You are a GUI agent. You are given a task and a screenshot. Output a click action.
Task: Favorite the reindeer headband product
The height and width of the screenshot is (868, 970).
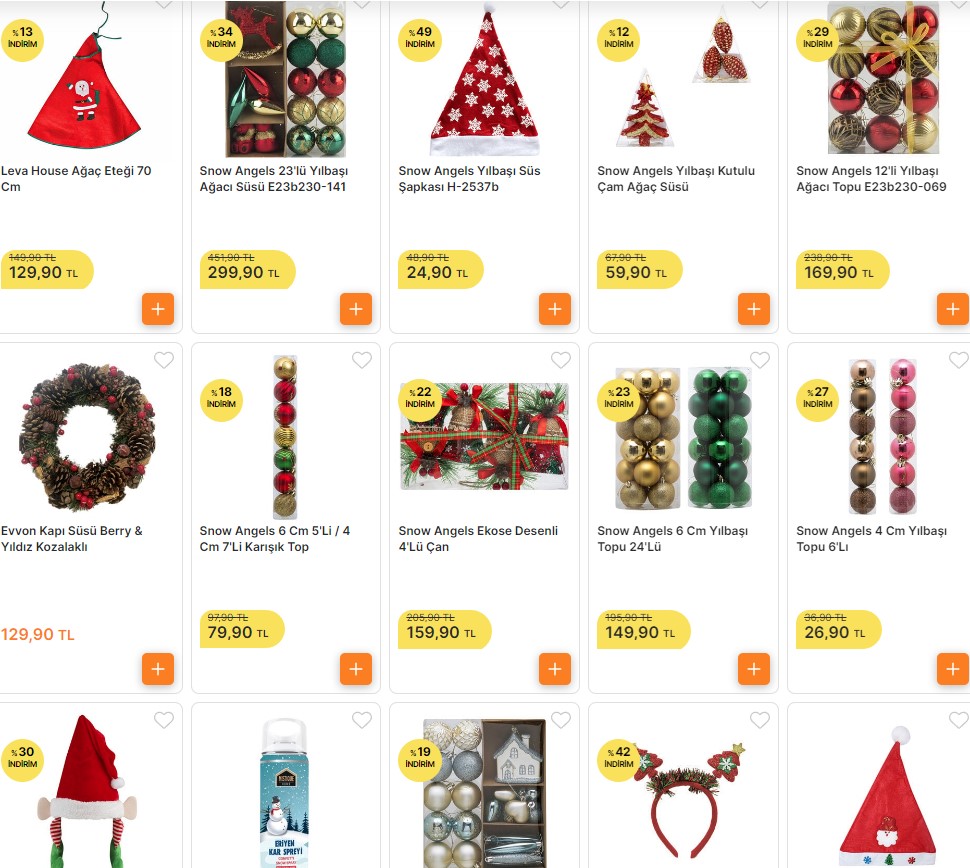click(x=760, y=720)
